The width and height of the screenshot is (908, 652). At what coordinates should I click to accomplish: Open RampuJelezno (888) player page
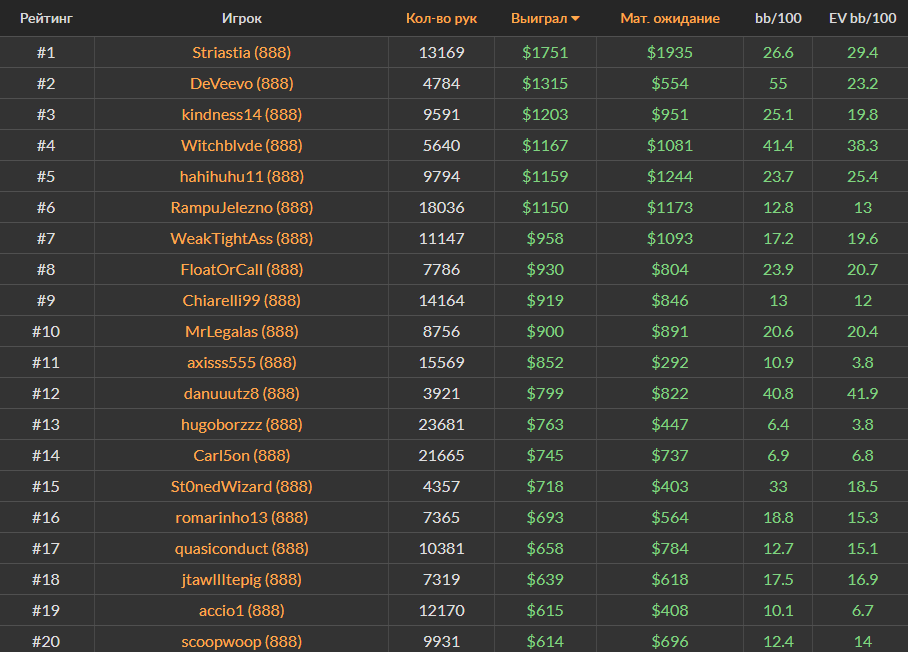[241, 207]
